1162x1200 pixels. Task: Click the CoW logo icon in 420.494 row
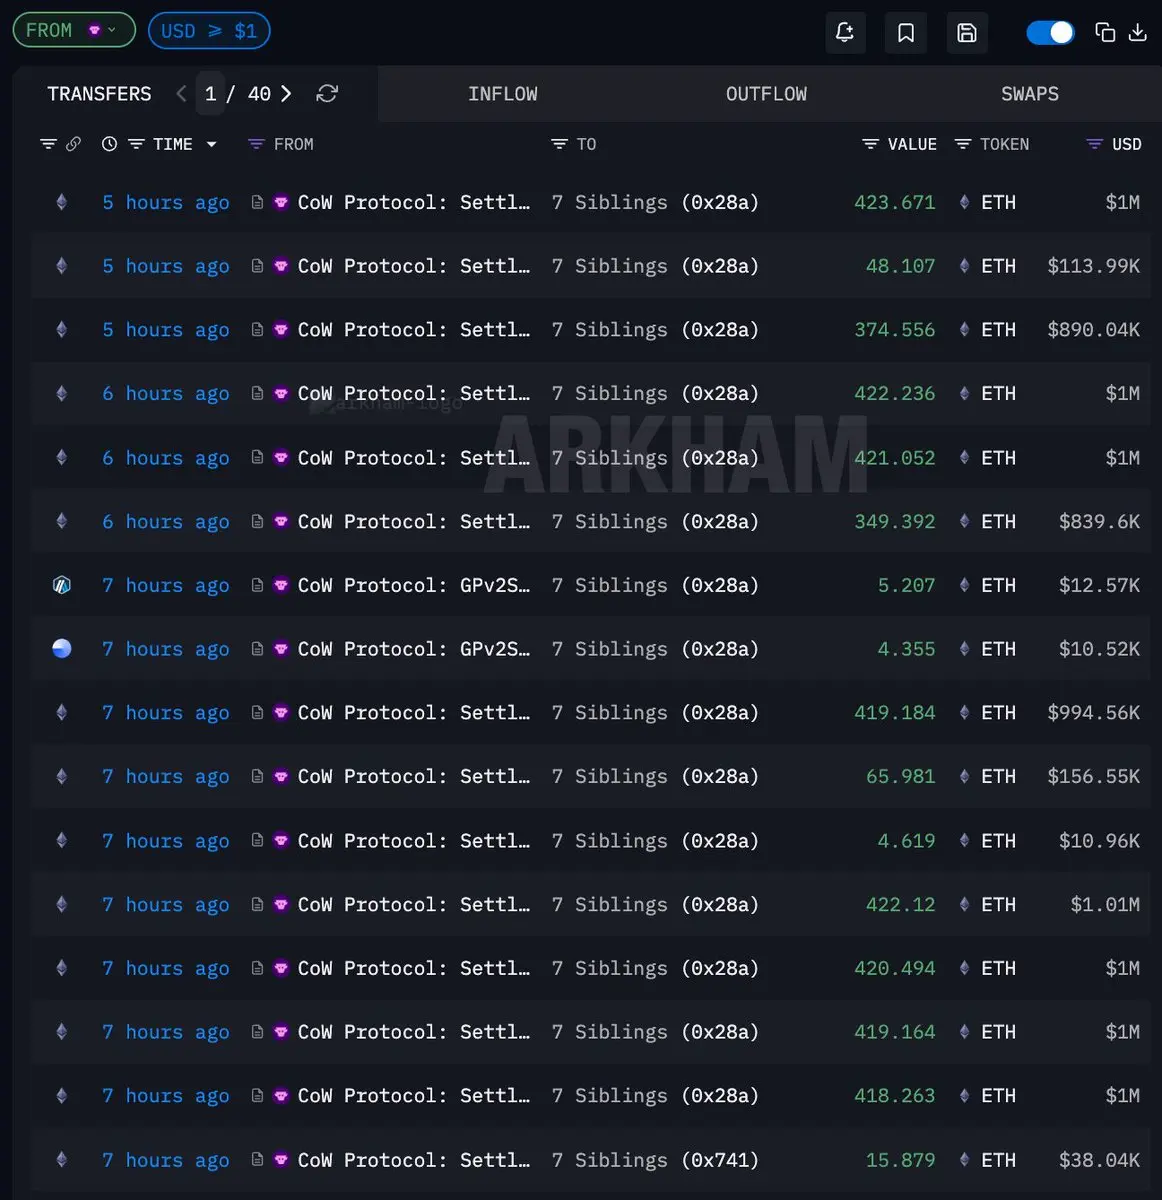point(281,968)
